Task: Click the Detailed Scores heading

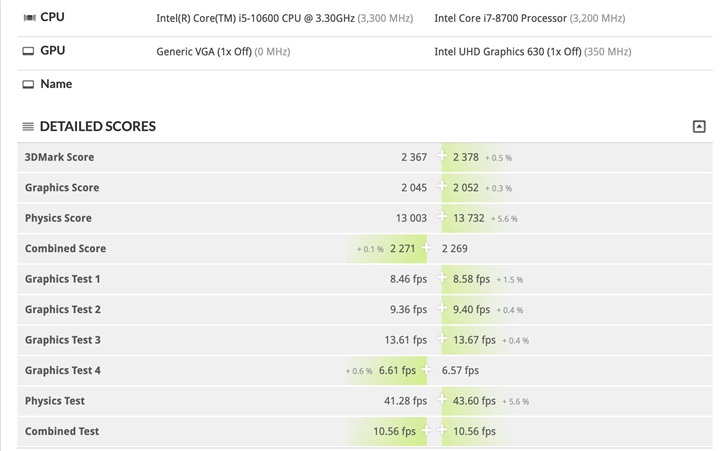Action: (97, 127)
